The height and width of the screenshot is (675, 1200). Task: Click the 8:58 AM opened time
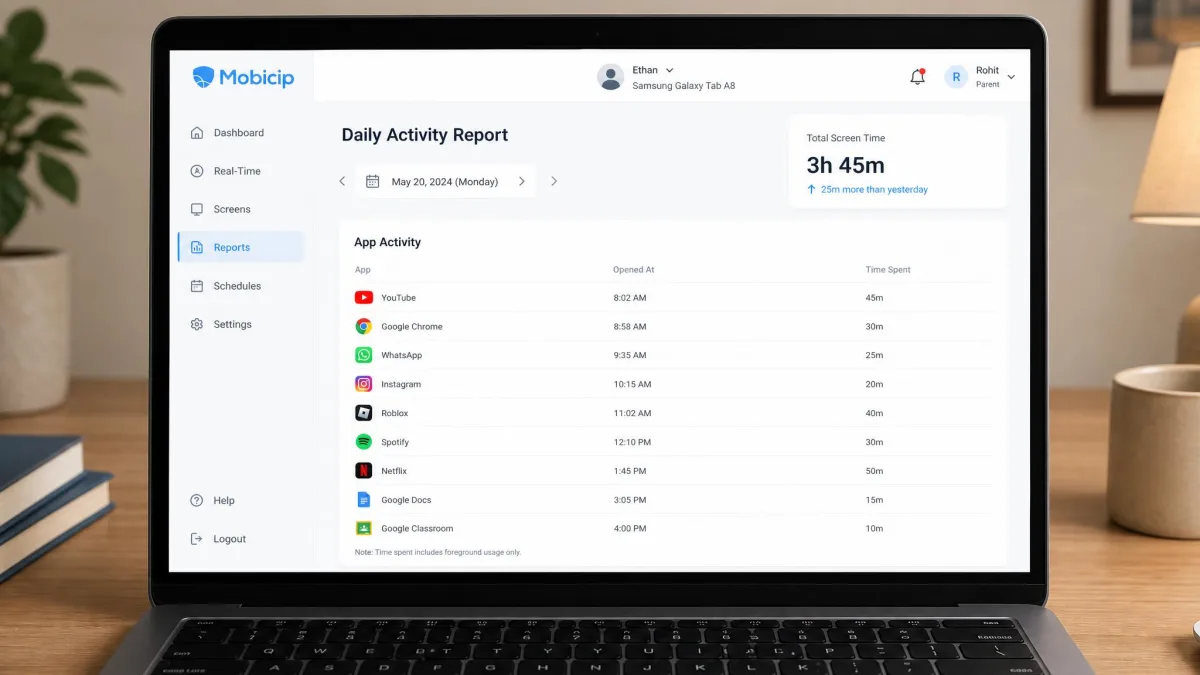click(630, 327)
